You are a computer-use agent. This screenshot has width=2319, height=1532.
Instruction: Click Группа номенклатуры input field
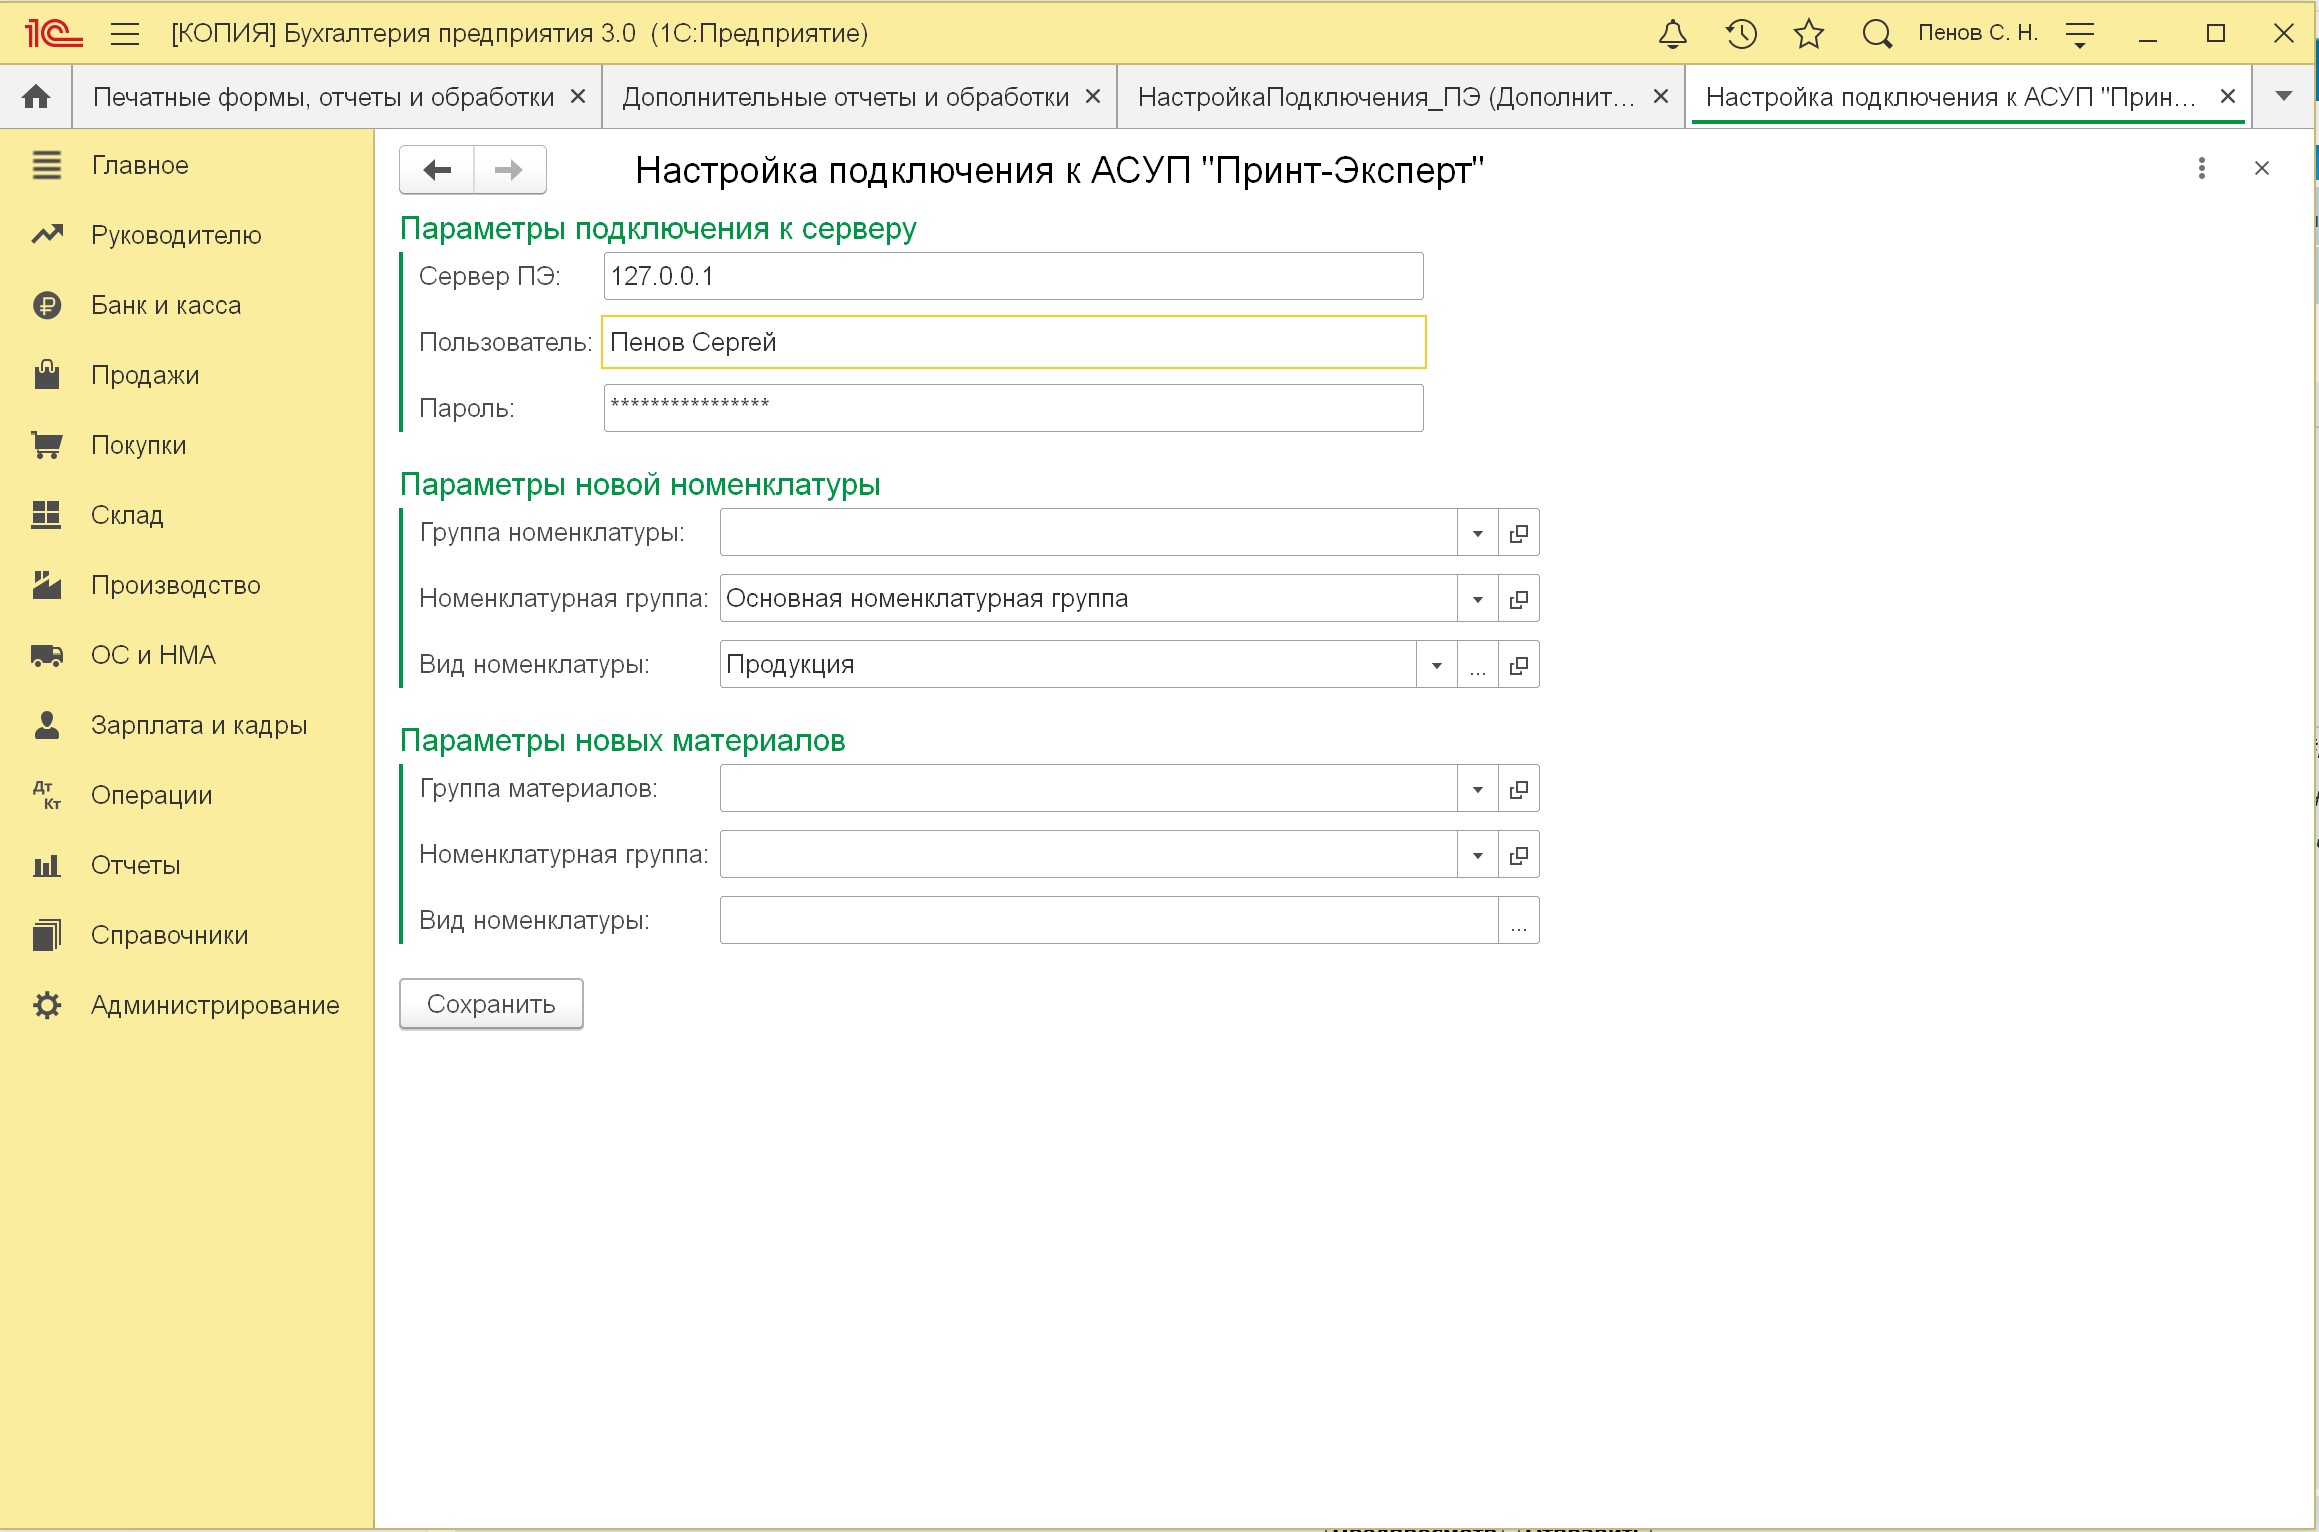click(1088, 533)
